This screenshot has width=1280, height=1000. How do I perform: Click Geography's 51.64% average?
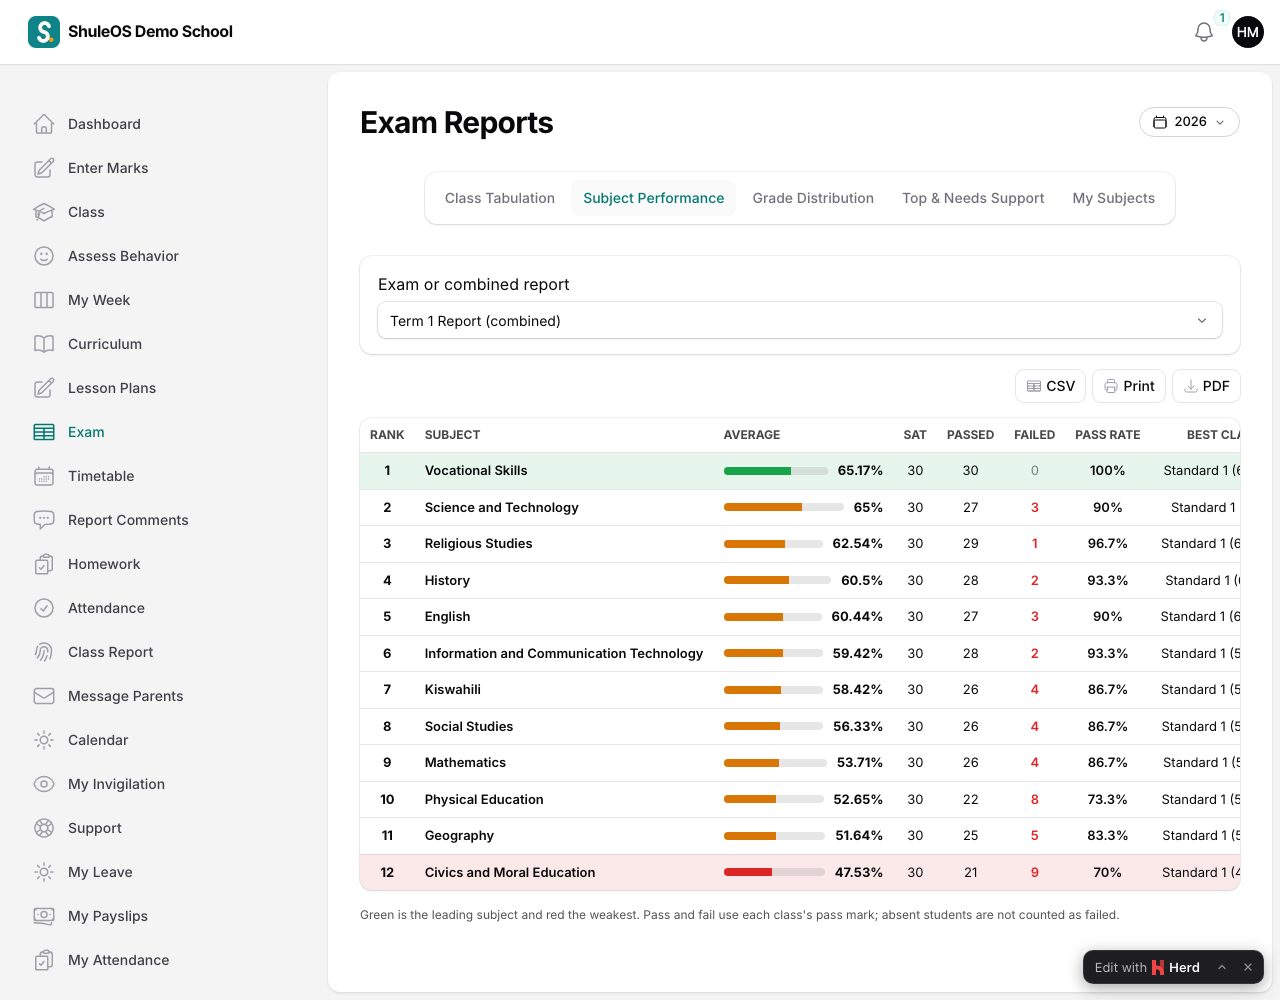pos(859,836)
